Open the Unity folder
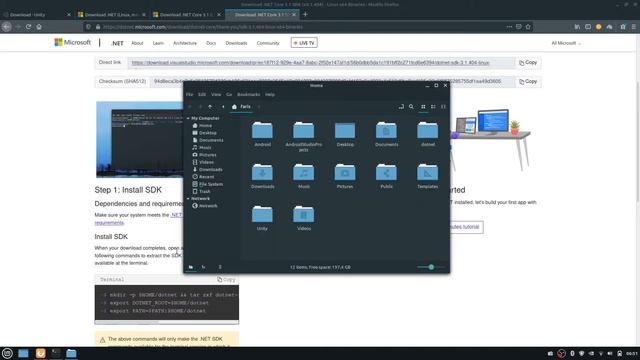 pyautogui.click(x=262, y=218)
